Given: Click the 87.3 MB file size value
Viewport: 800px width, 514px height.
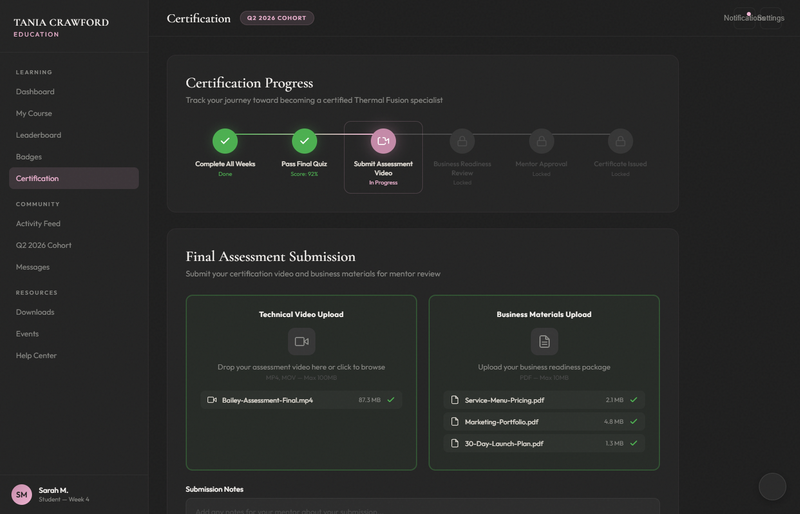Looking at the screenshot, I should coord(369,400).
